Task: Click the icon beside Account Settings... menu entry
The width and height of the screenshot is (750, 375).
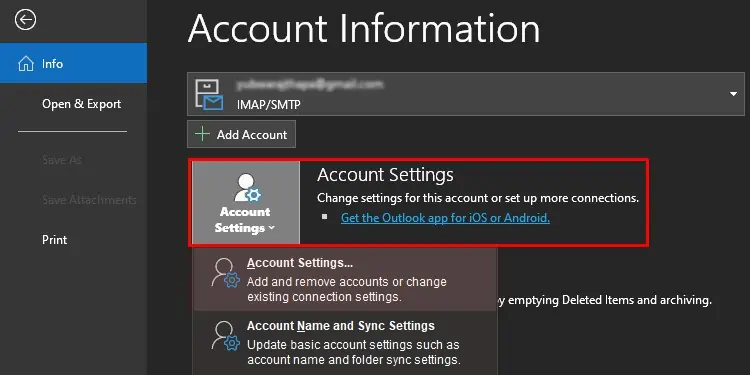Action: (225, 273)
